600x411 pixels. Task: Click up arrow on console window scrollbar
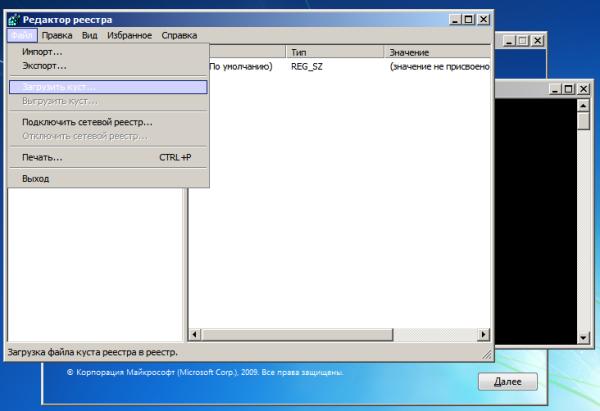[x=585, y=105]
